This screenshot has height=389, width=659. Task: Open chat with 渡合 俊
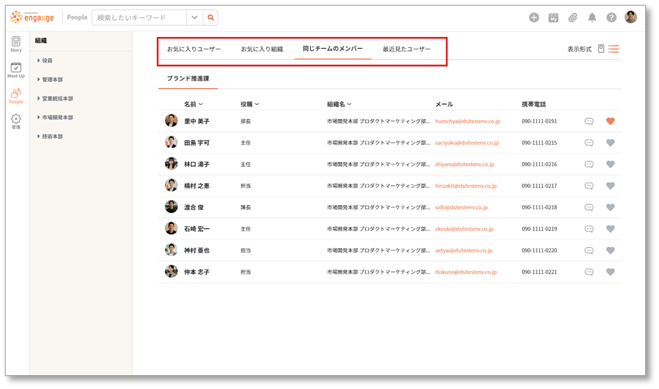(x=589, y=208)
